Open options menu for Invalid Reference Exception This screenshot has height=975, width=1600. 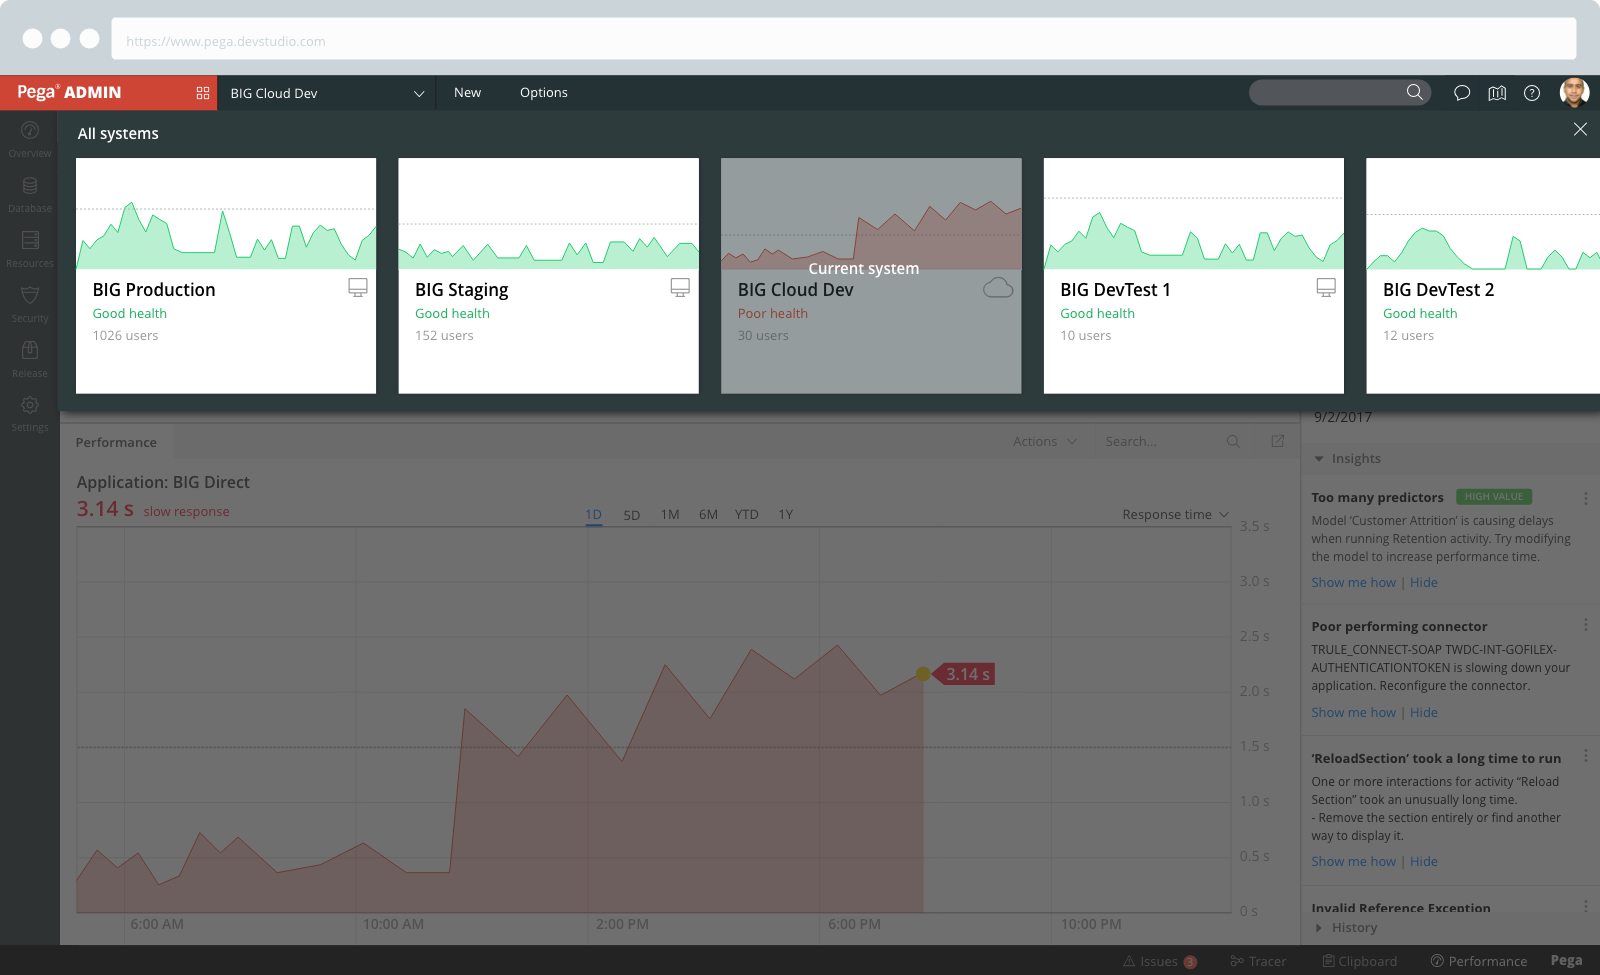pyautogui.click(x=1586, y=906)
